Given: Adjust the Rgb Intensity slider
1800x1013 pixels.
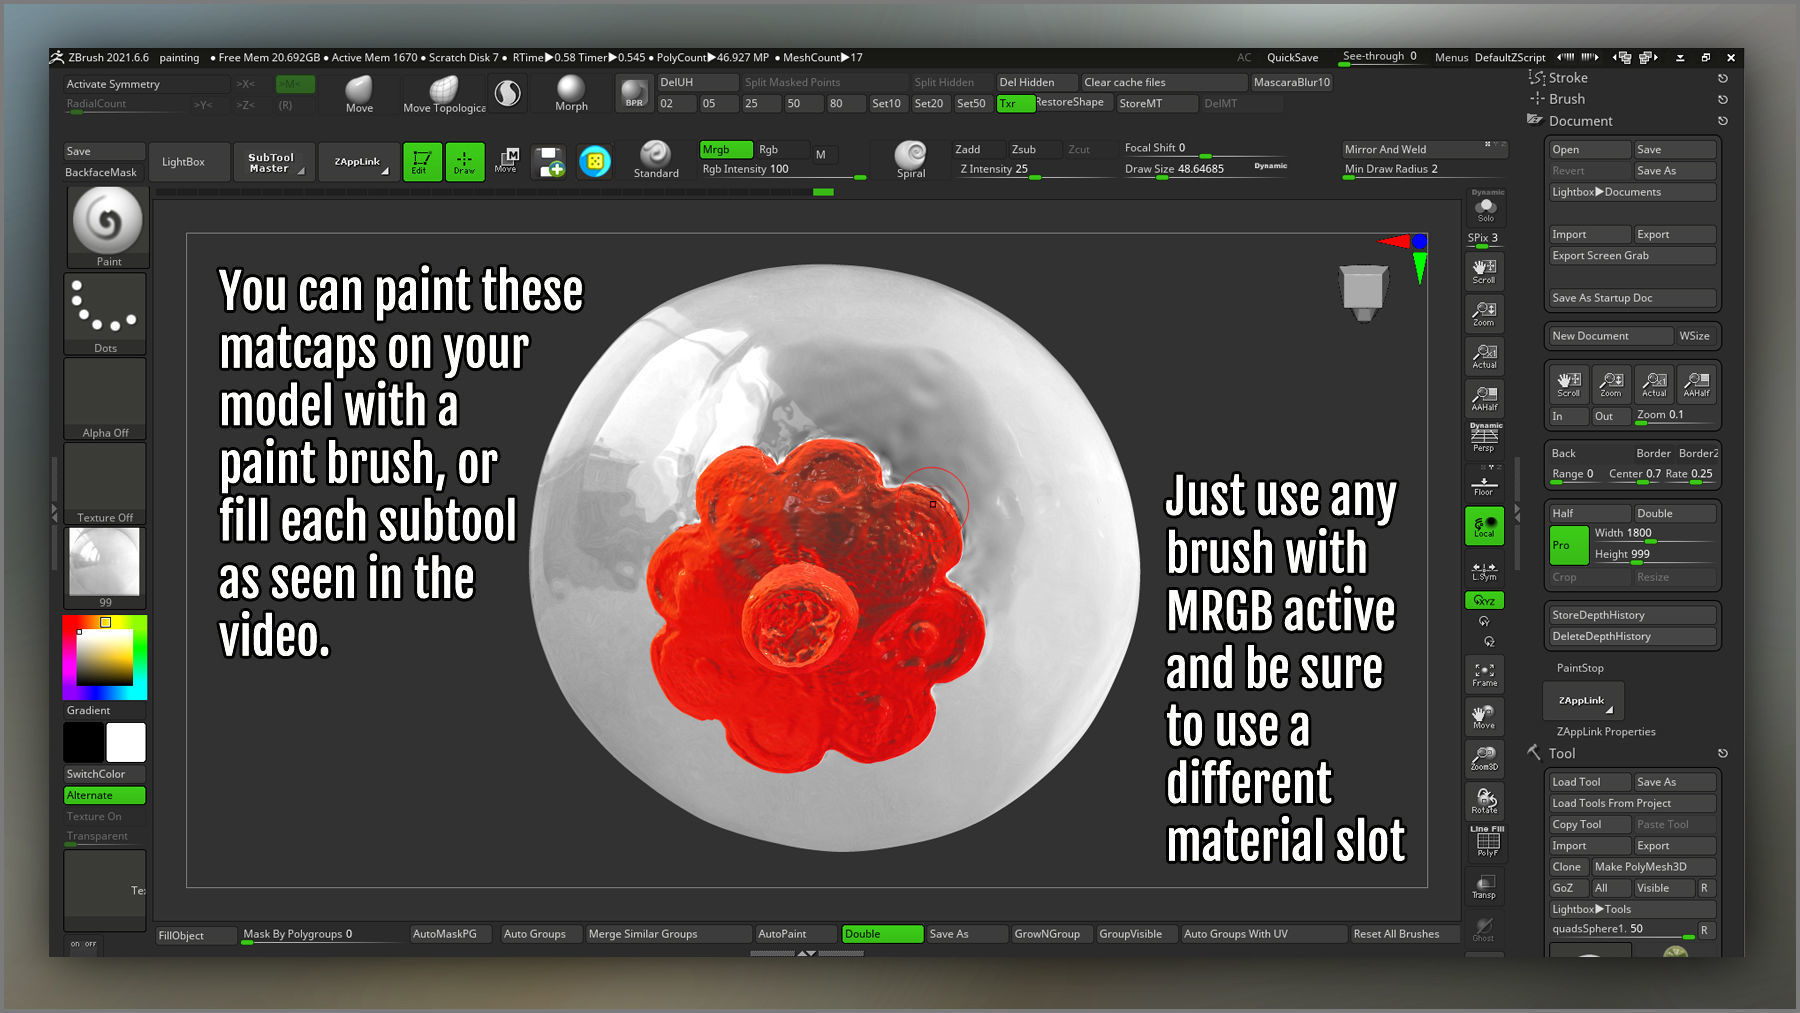Looking at the screenshot, I should click(783, 170).
